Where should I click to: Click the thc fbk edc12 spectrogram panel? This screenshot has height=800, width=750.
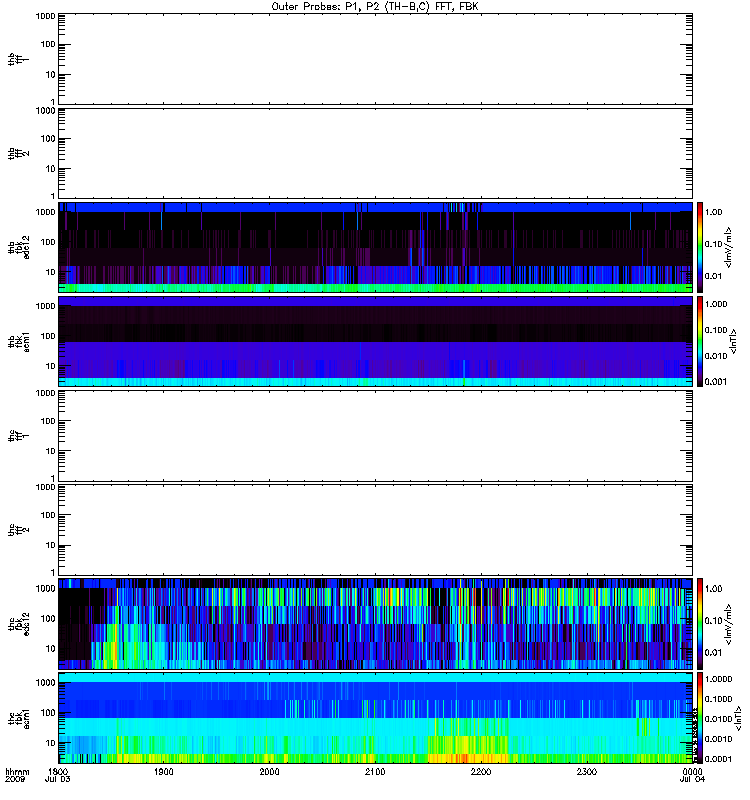(376, 624)
